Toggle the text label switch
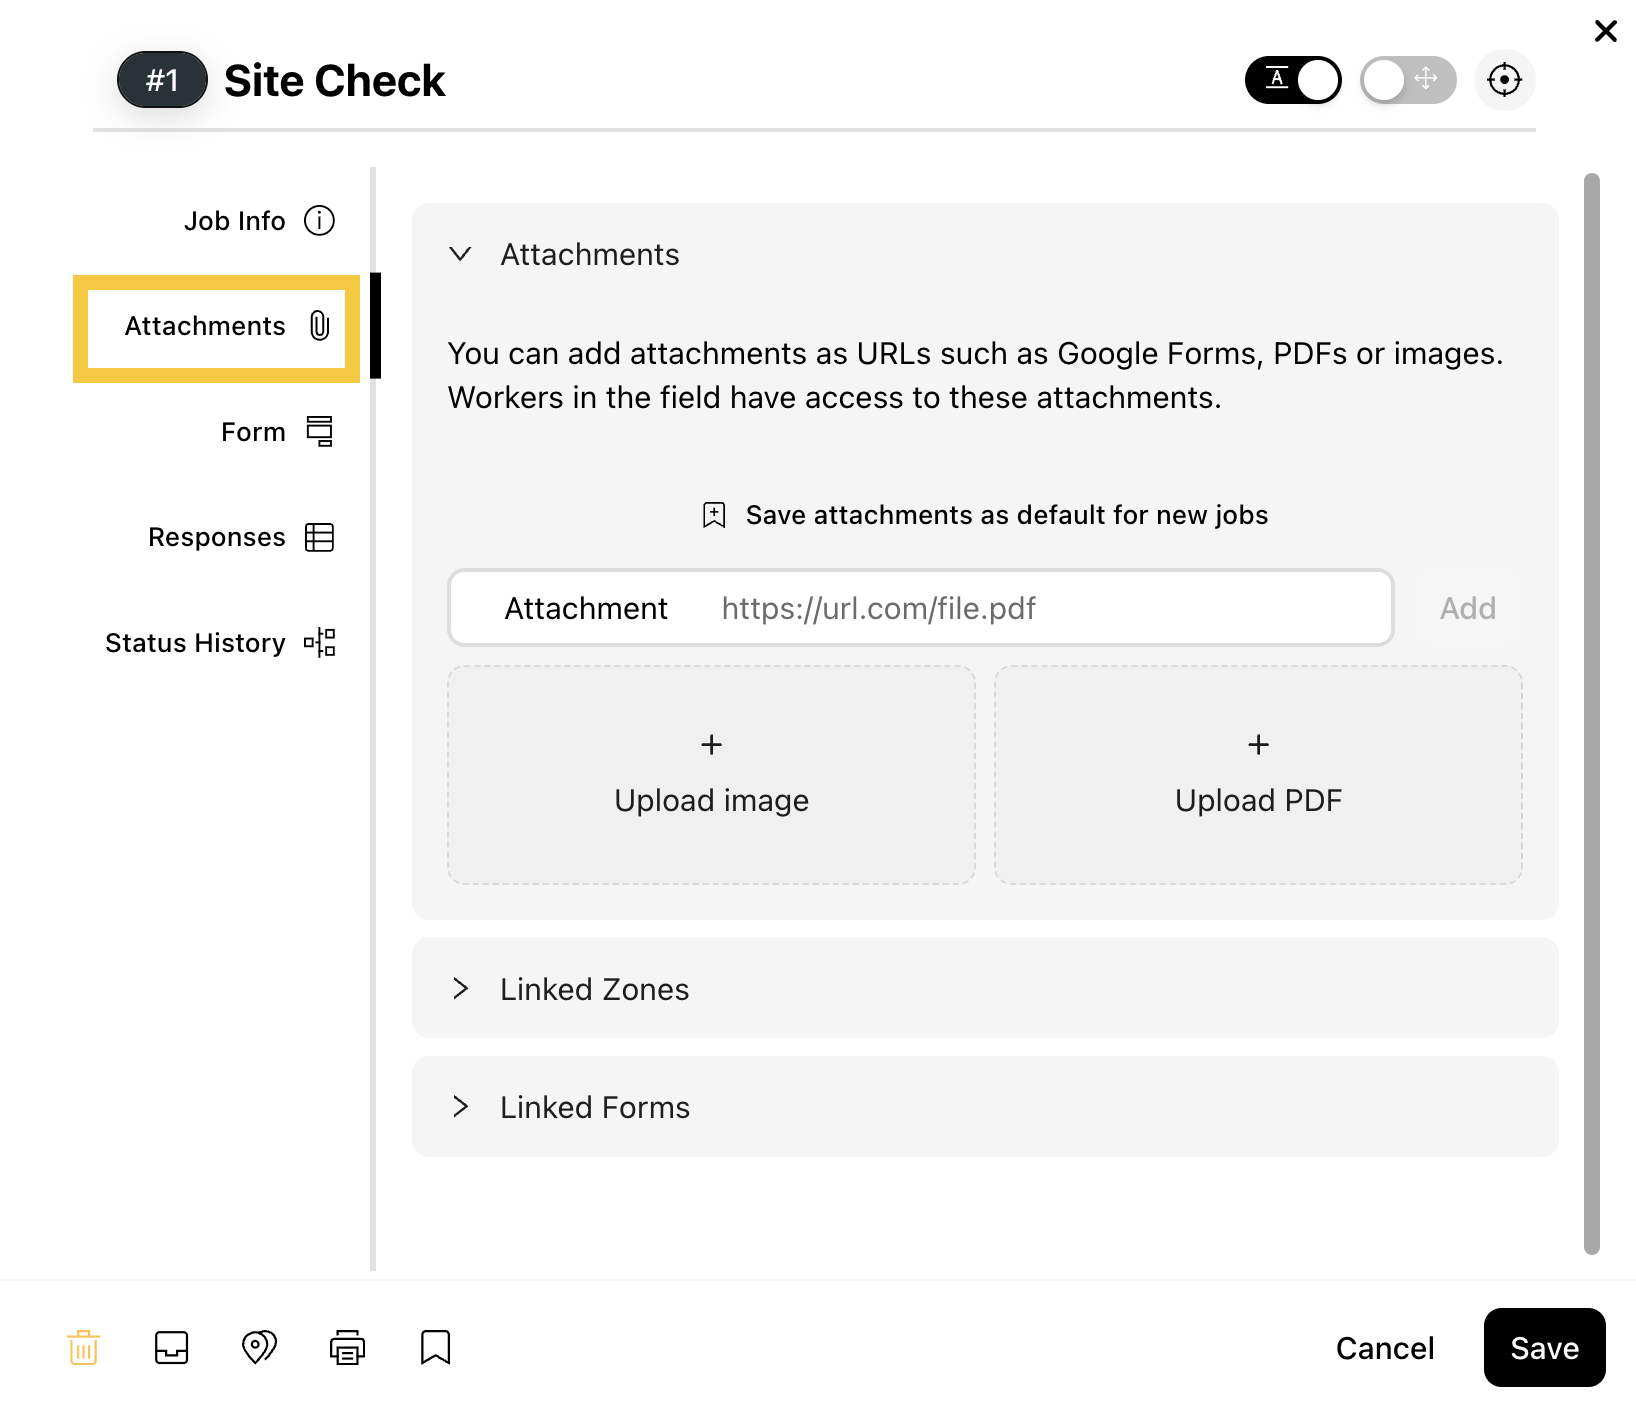Viewport: 1636px width, 1406px height. pos(1293,80)
